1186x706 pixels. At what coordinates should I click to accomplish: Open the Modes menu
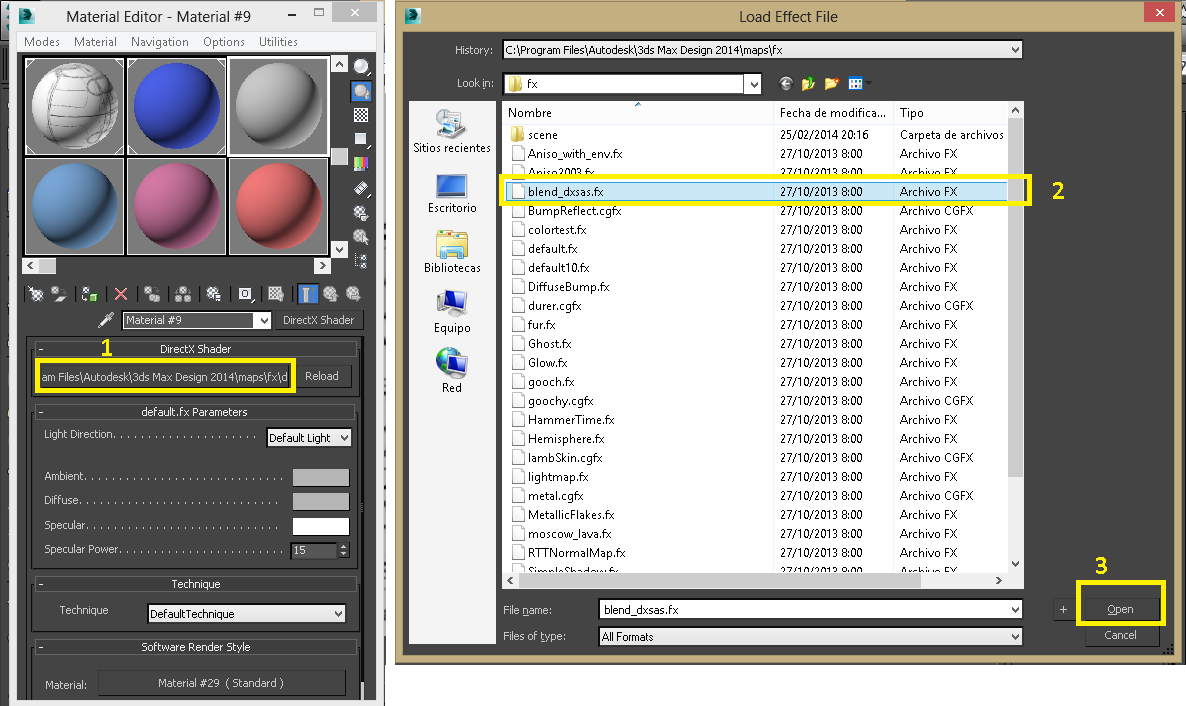(x=42, y=42)
